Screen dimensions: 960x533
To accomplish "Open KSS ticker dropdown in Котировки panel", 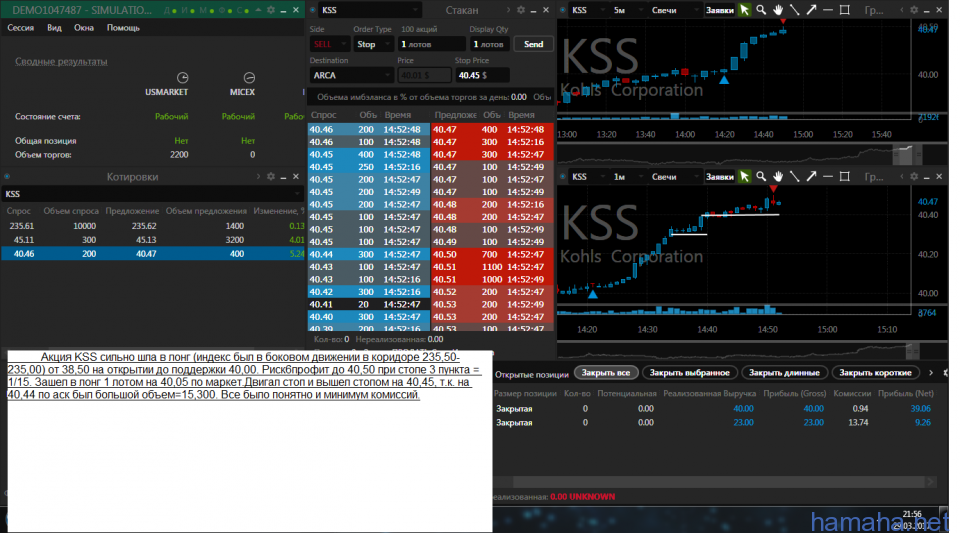I will click(x=152, y=193).
